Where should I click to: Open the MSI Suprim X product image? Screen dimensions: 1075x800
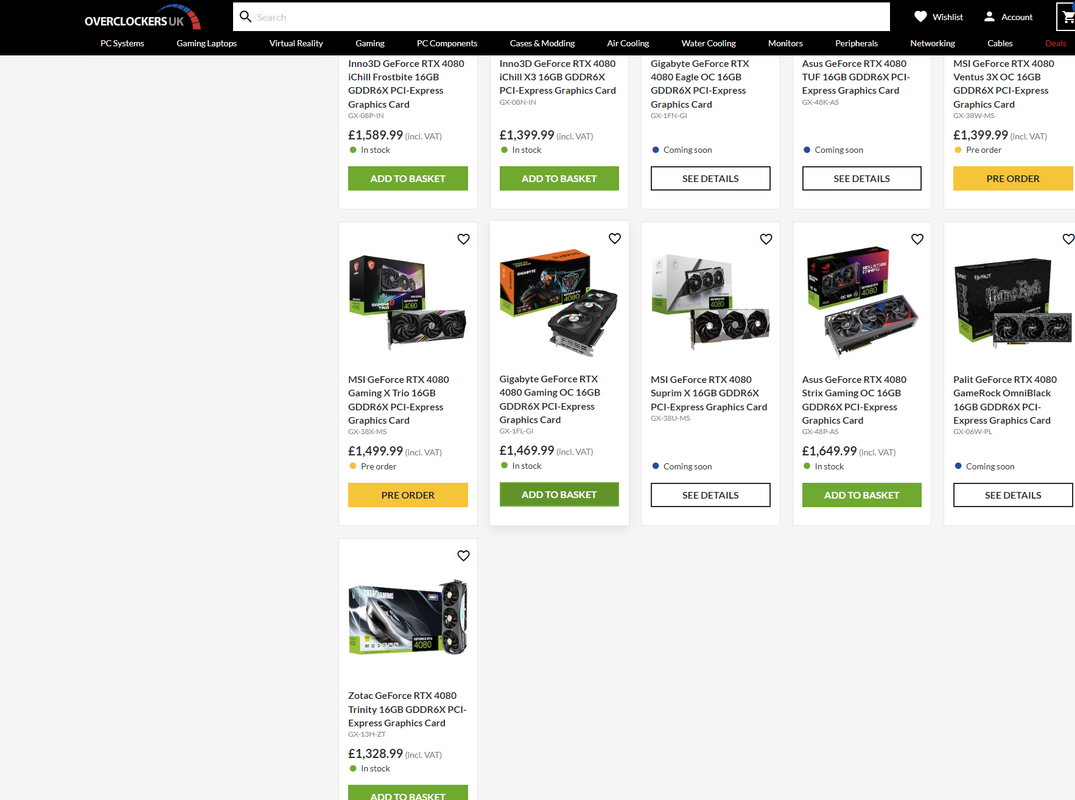tap(710, 302)
